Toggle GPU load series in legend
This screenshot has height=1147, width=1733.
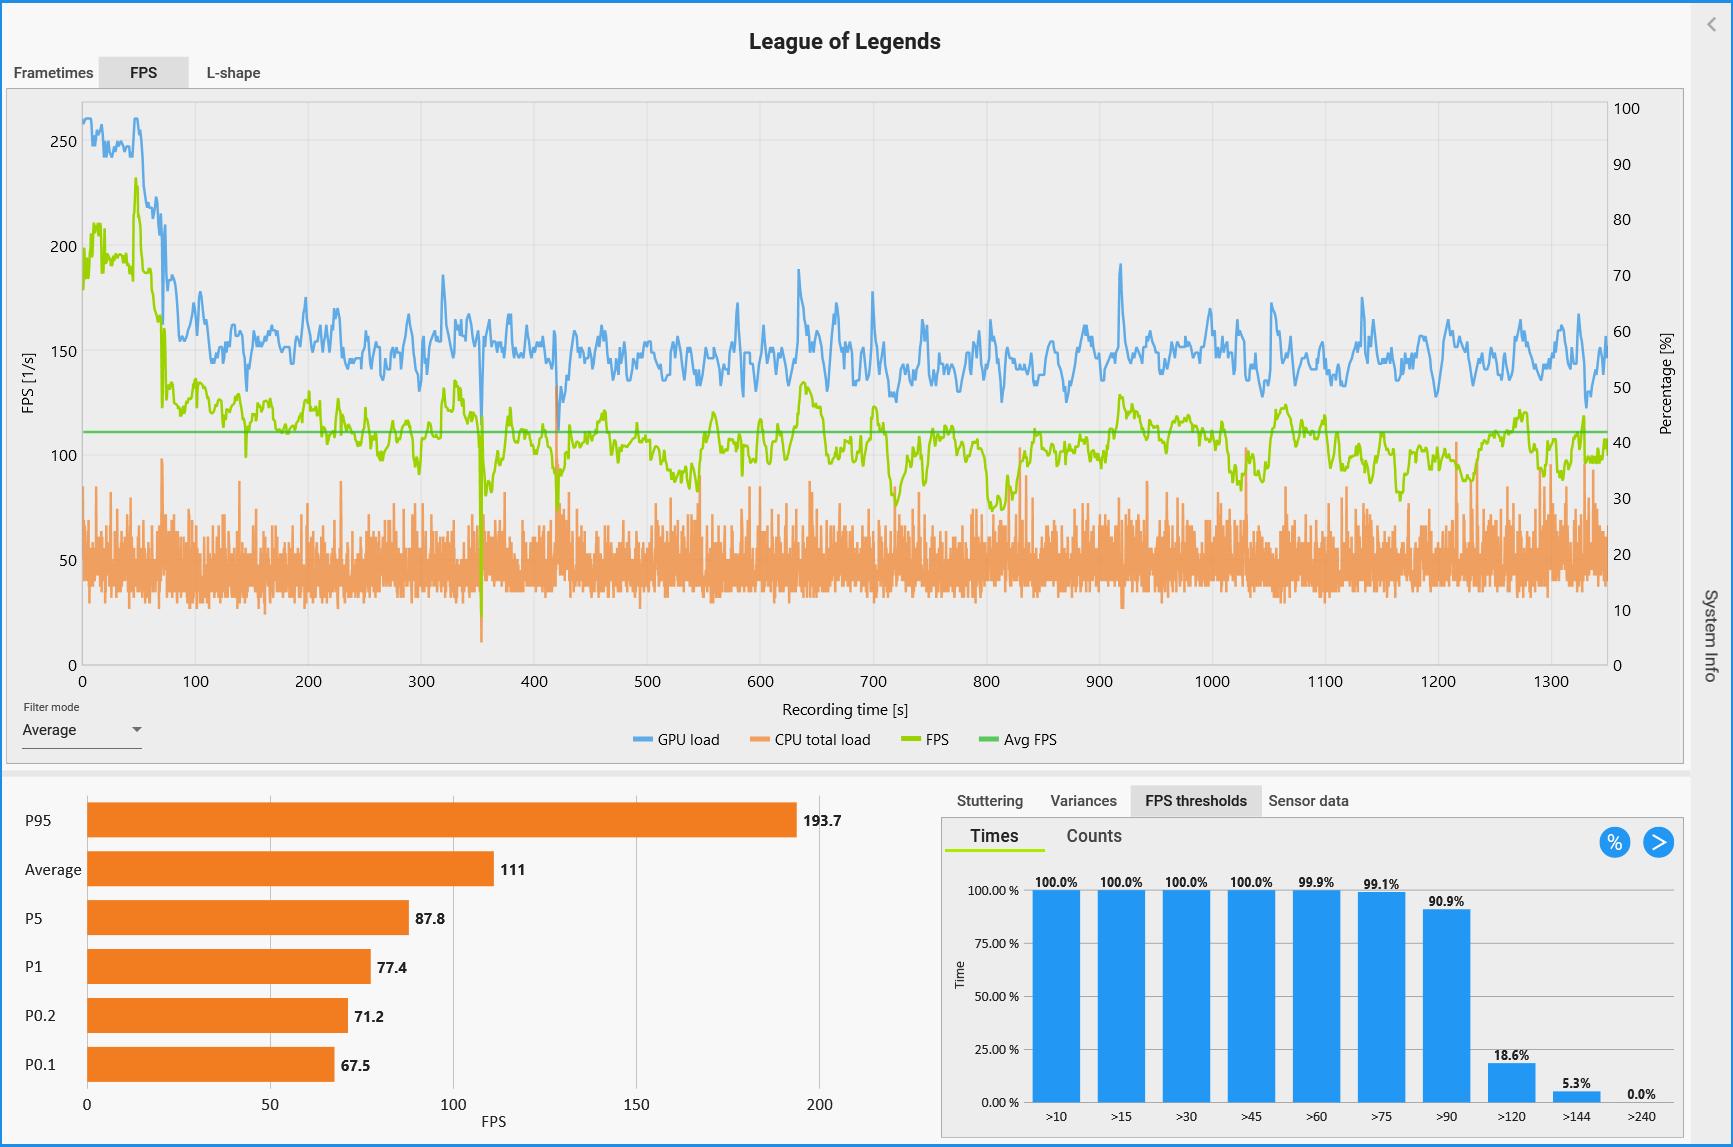point(677,740)
